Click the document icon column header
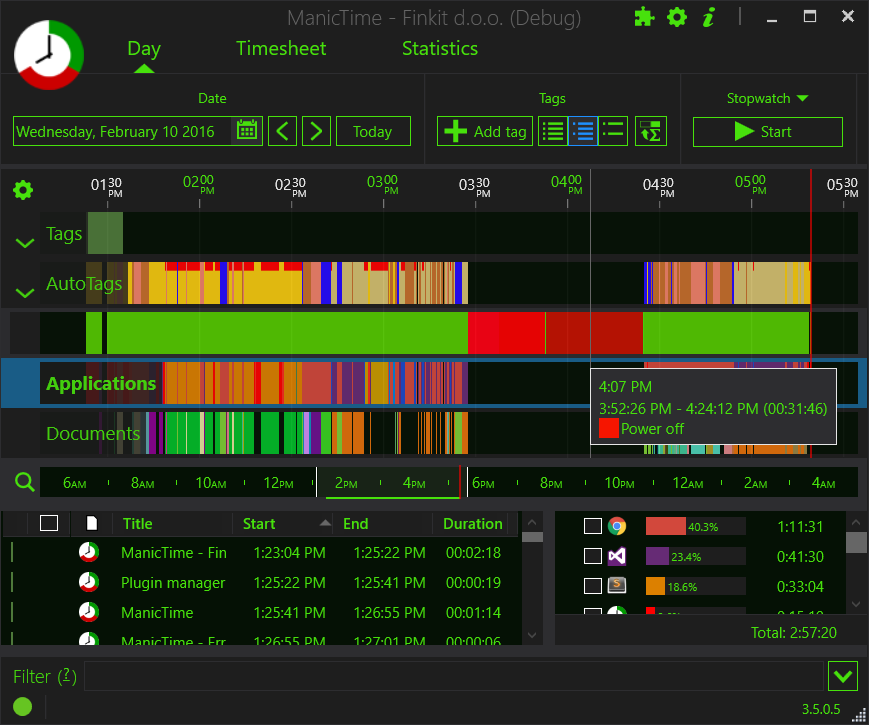The height and width of the screenshot is (725, 869). coord(92,523)
